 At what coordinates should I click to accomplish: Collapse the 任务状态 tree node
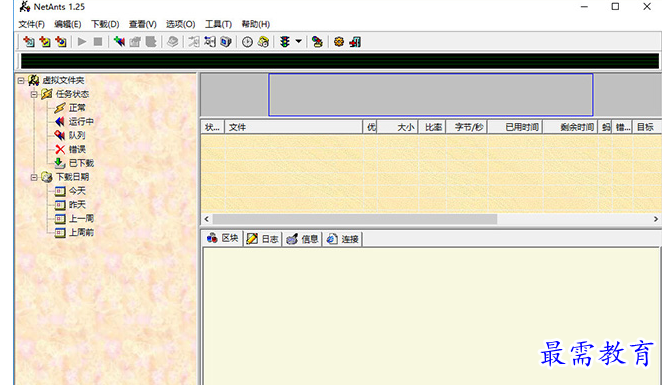[x=34, y=94]
